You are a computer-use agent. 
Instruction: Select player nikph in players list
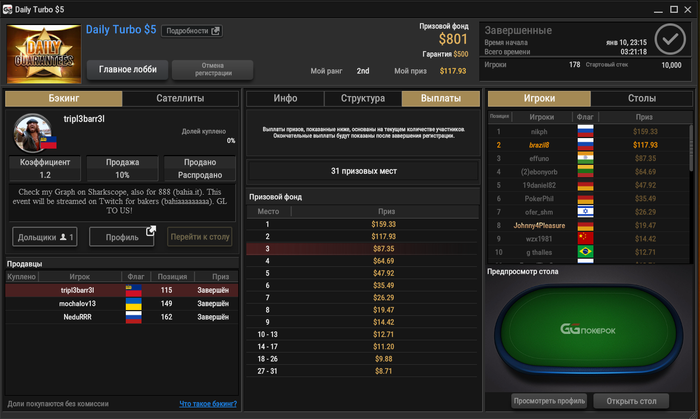pos(589,132)
